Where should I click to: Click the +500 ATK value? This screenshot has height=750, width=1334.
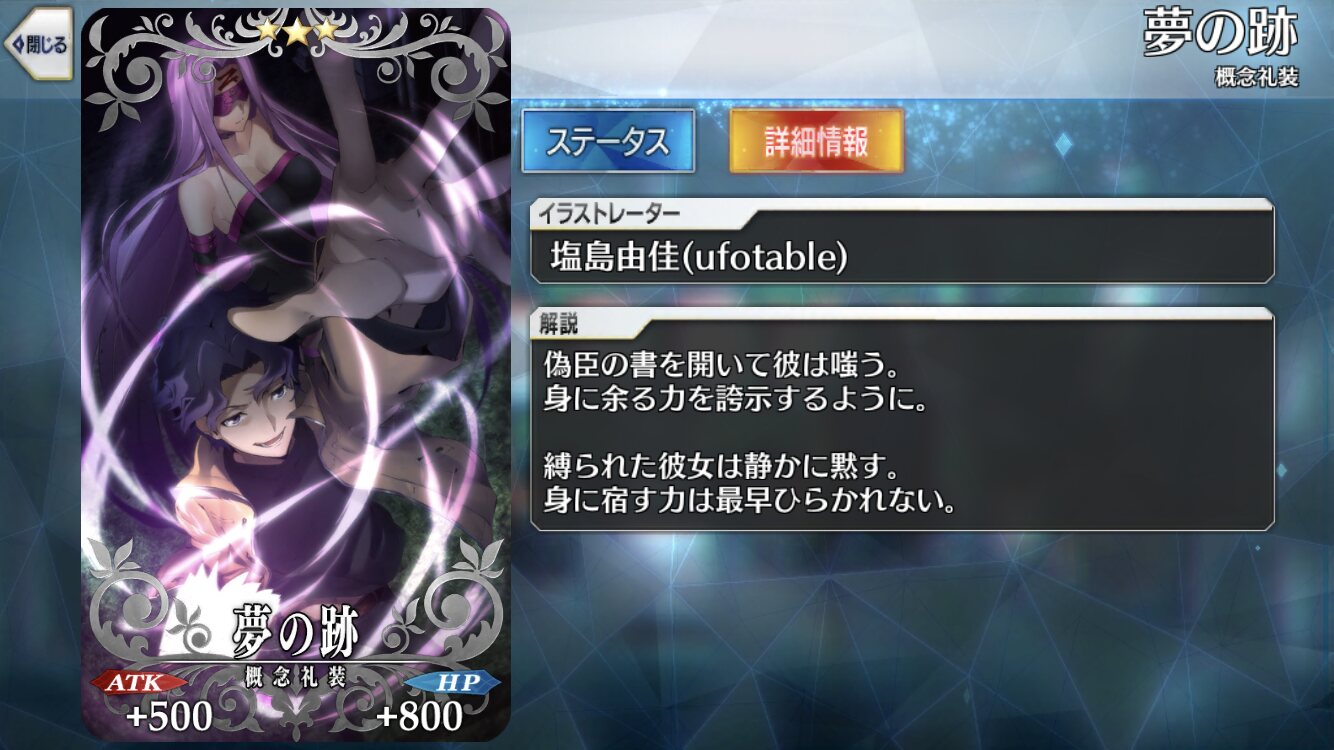169,716
